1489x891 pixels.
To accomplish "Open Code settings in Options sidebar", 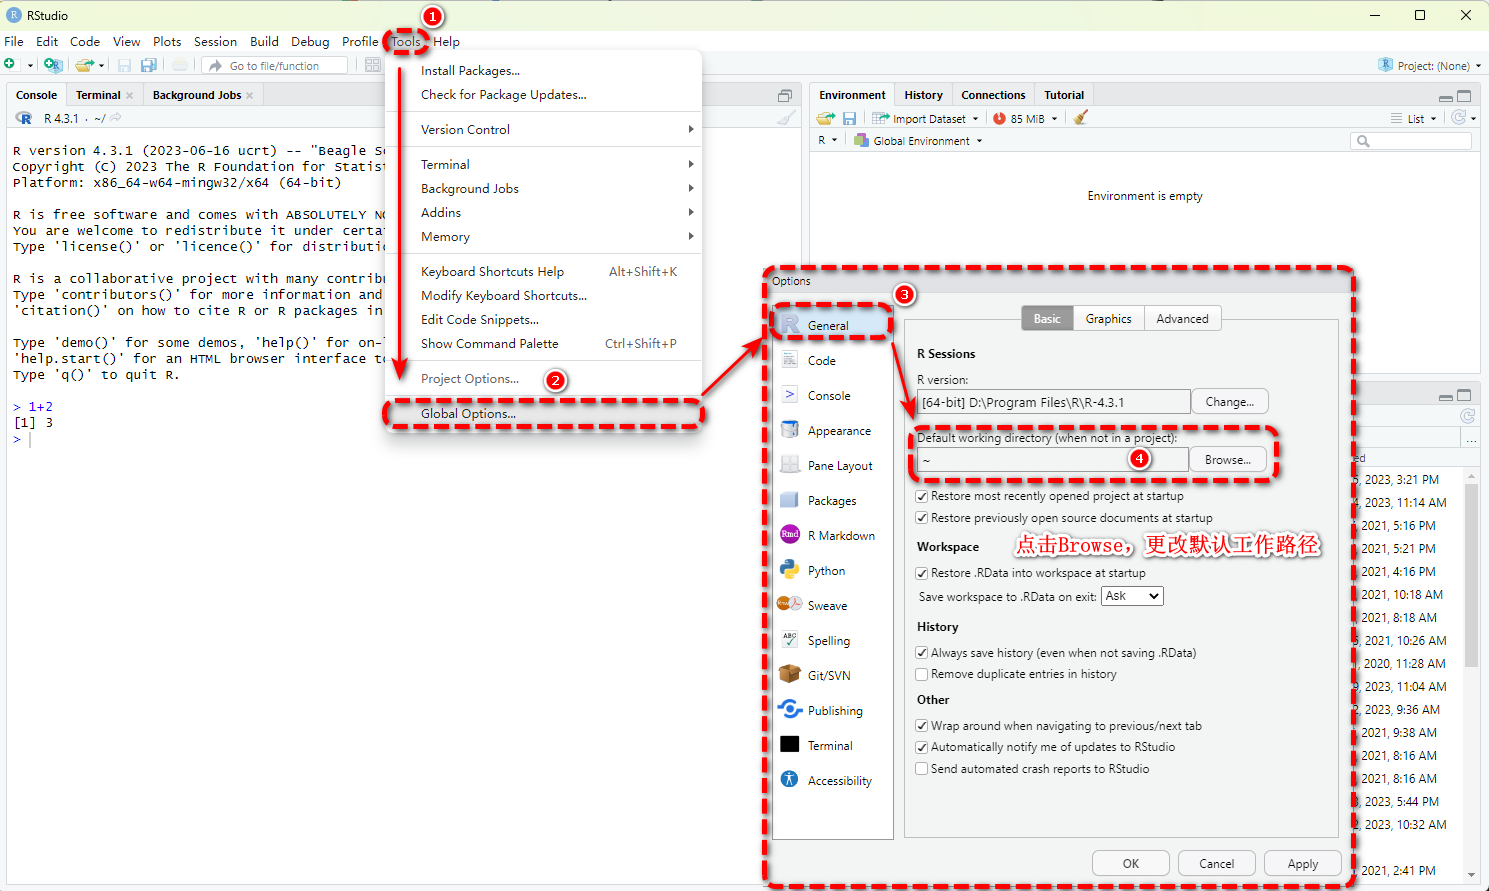I will [832, 360].
